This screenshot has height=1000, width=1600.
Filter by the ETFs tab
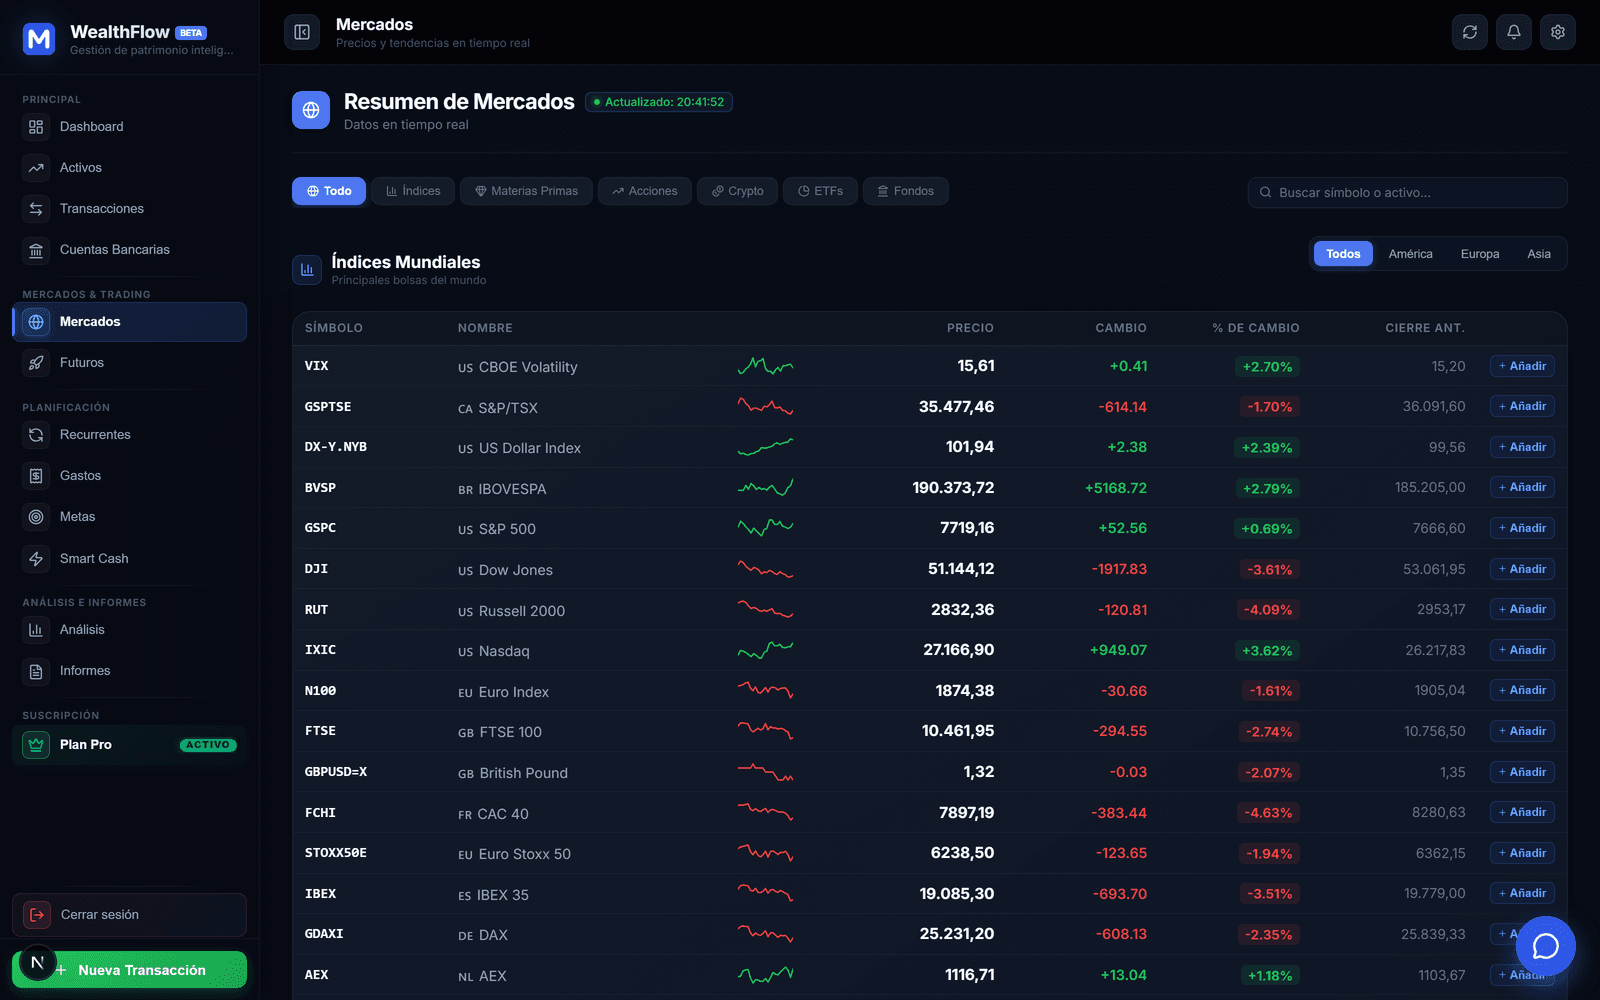(820, 191)
